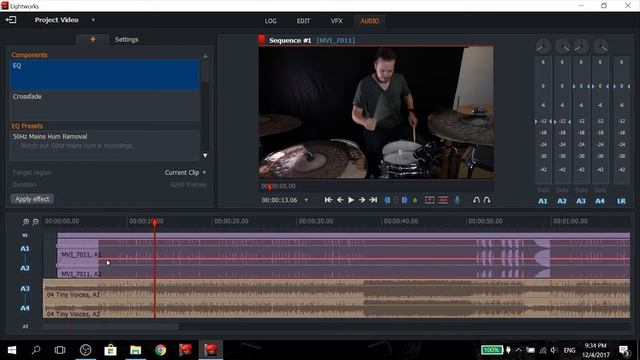The image size is (640, 360).
Task: Toggle the V1 track label
Action: pos(25,236)
